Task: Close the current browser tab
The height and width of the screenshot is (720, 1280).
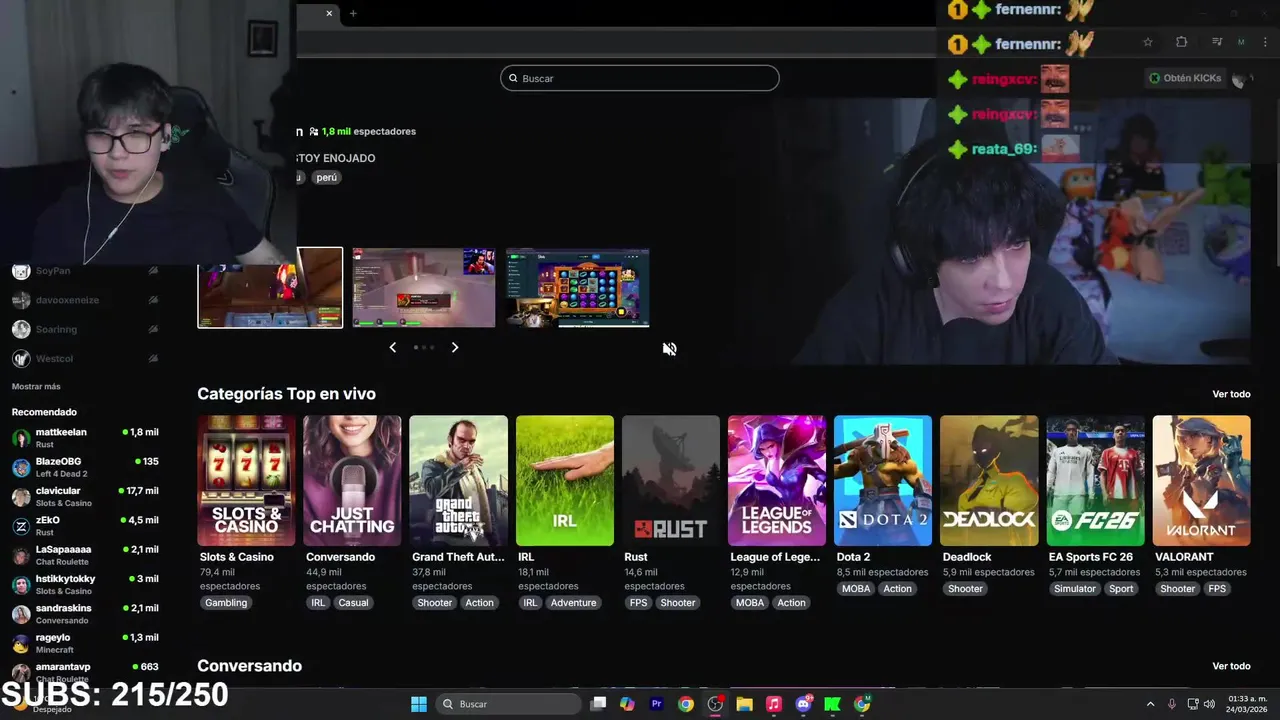Action: click(x=329, y=13)
